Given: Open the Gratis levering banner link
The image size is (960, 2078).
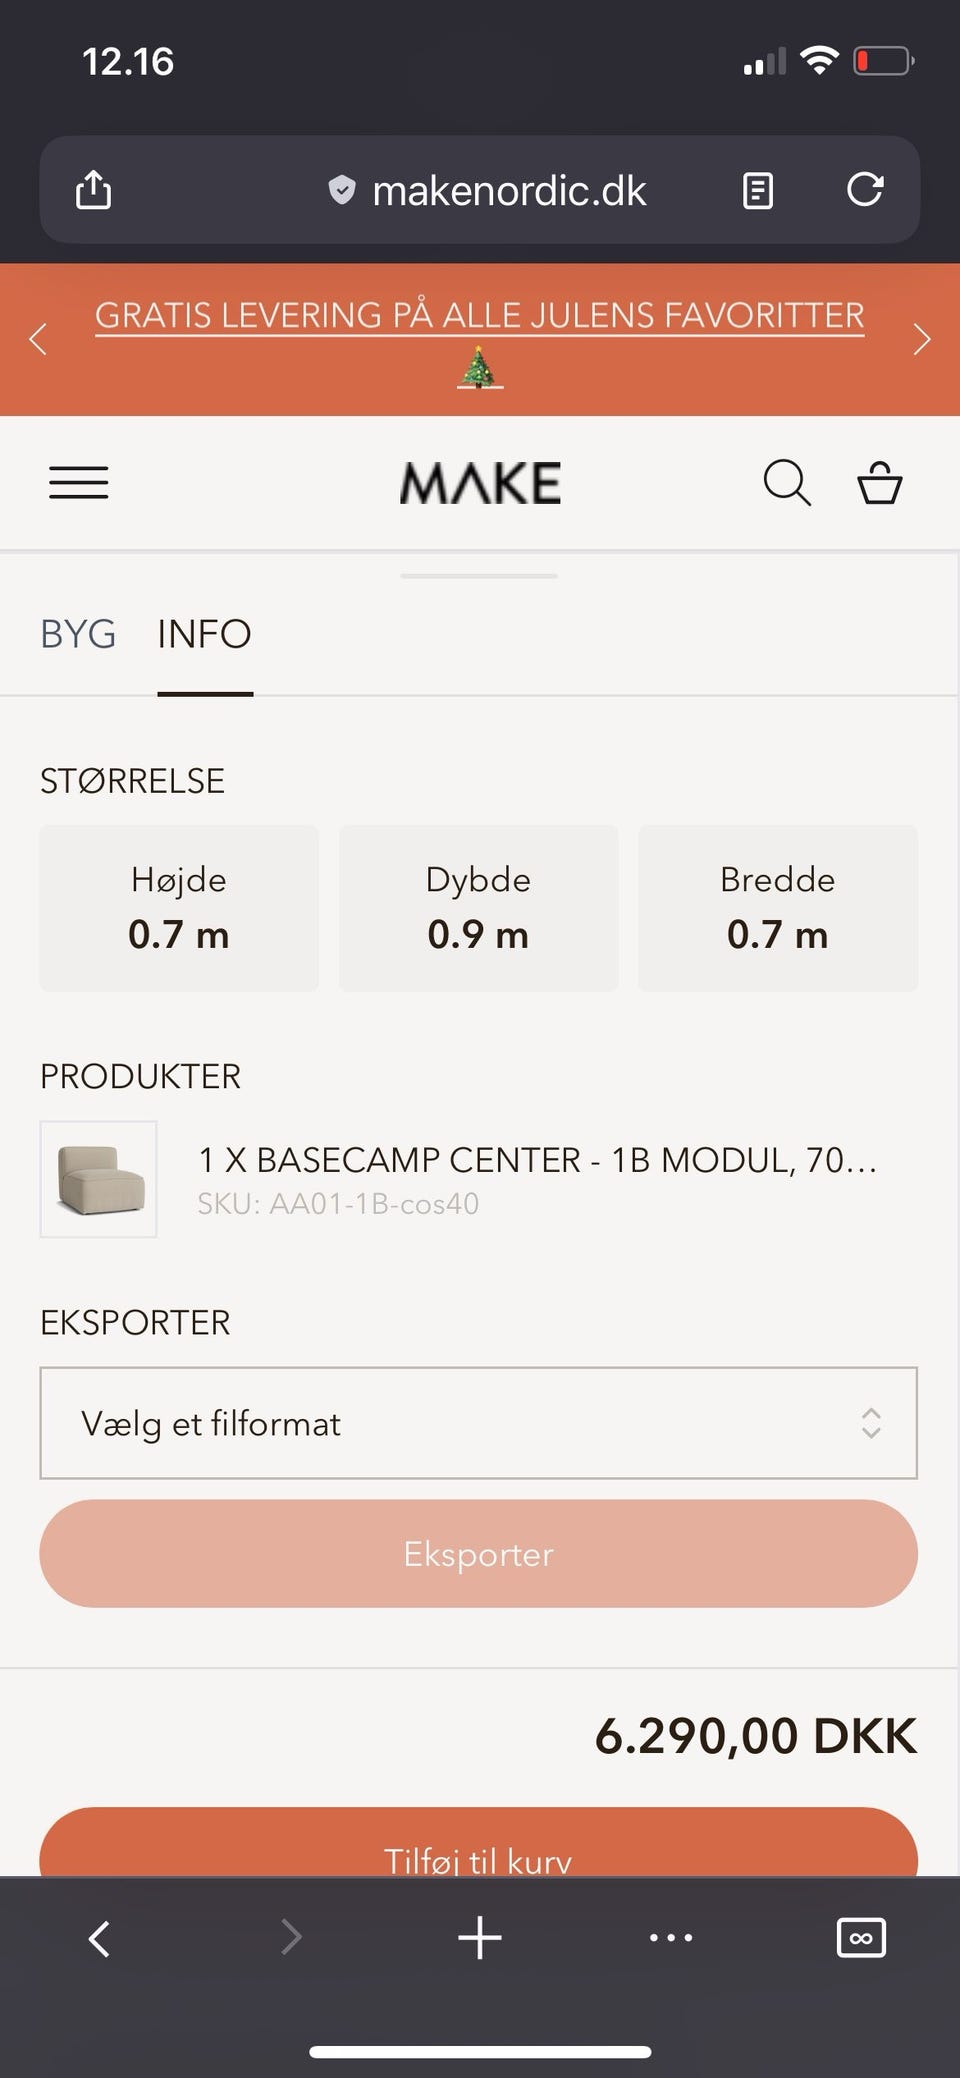Looking at the screenshot, I should [479, 316].
